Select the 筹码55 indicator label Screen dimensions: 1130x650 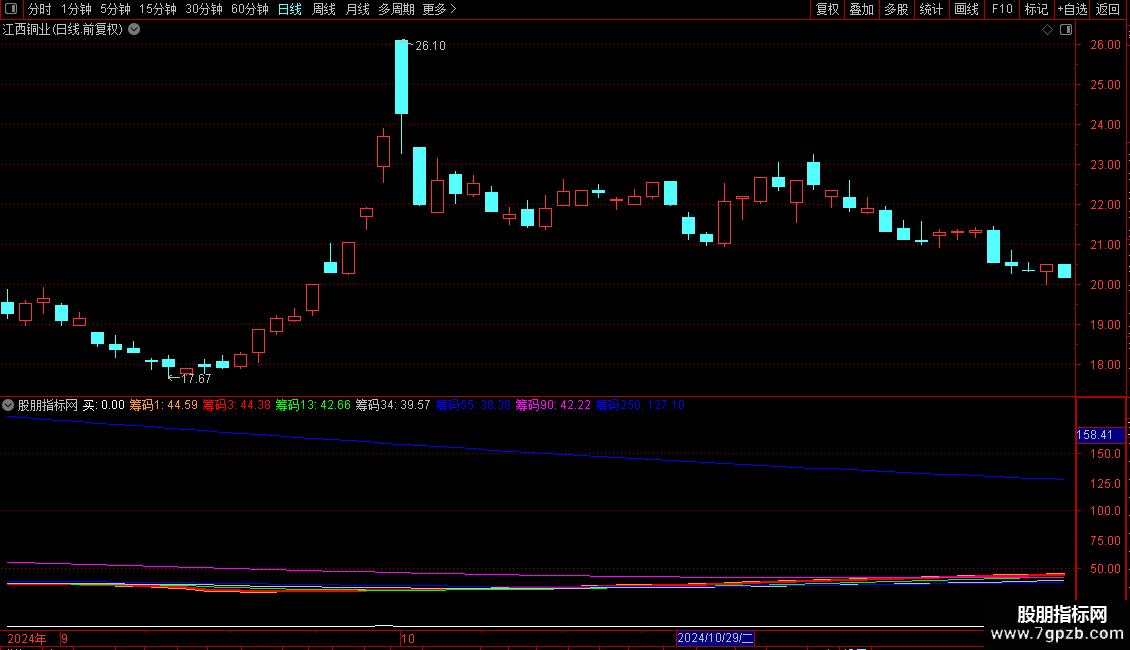pos(473,405)
